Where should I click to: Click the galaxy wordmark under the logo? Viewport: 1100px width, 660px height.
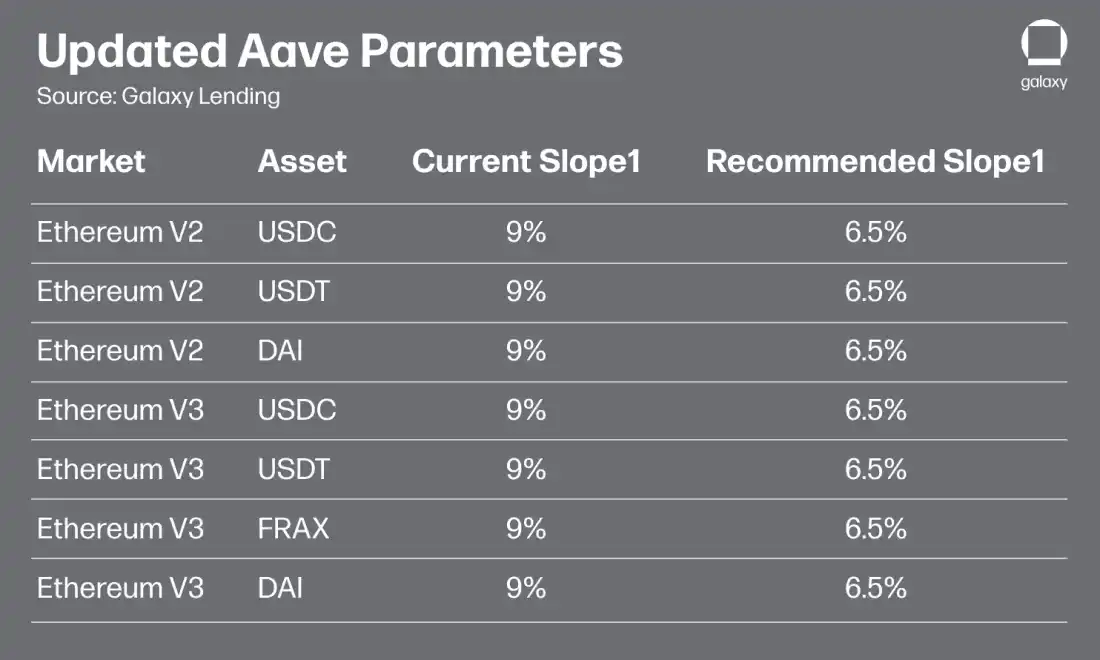tap(1044, 82)
